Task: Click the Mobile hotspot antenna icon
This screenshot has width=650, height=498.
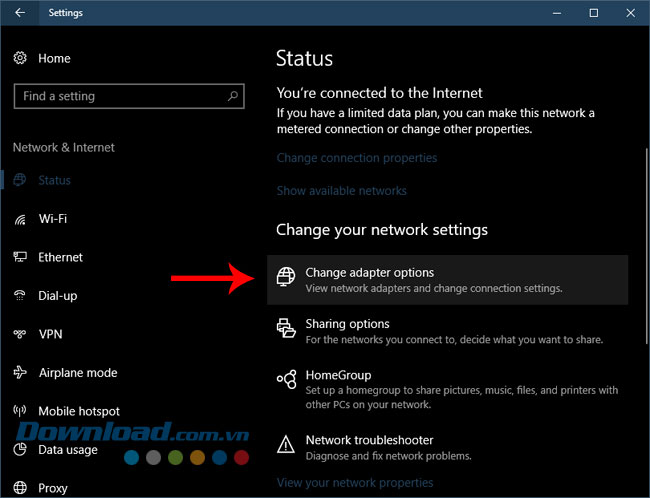Action: (x=19, y=411)
